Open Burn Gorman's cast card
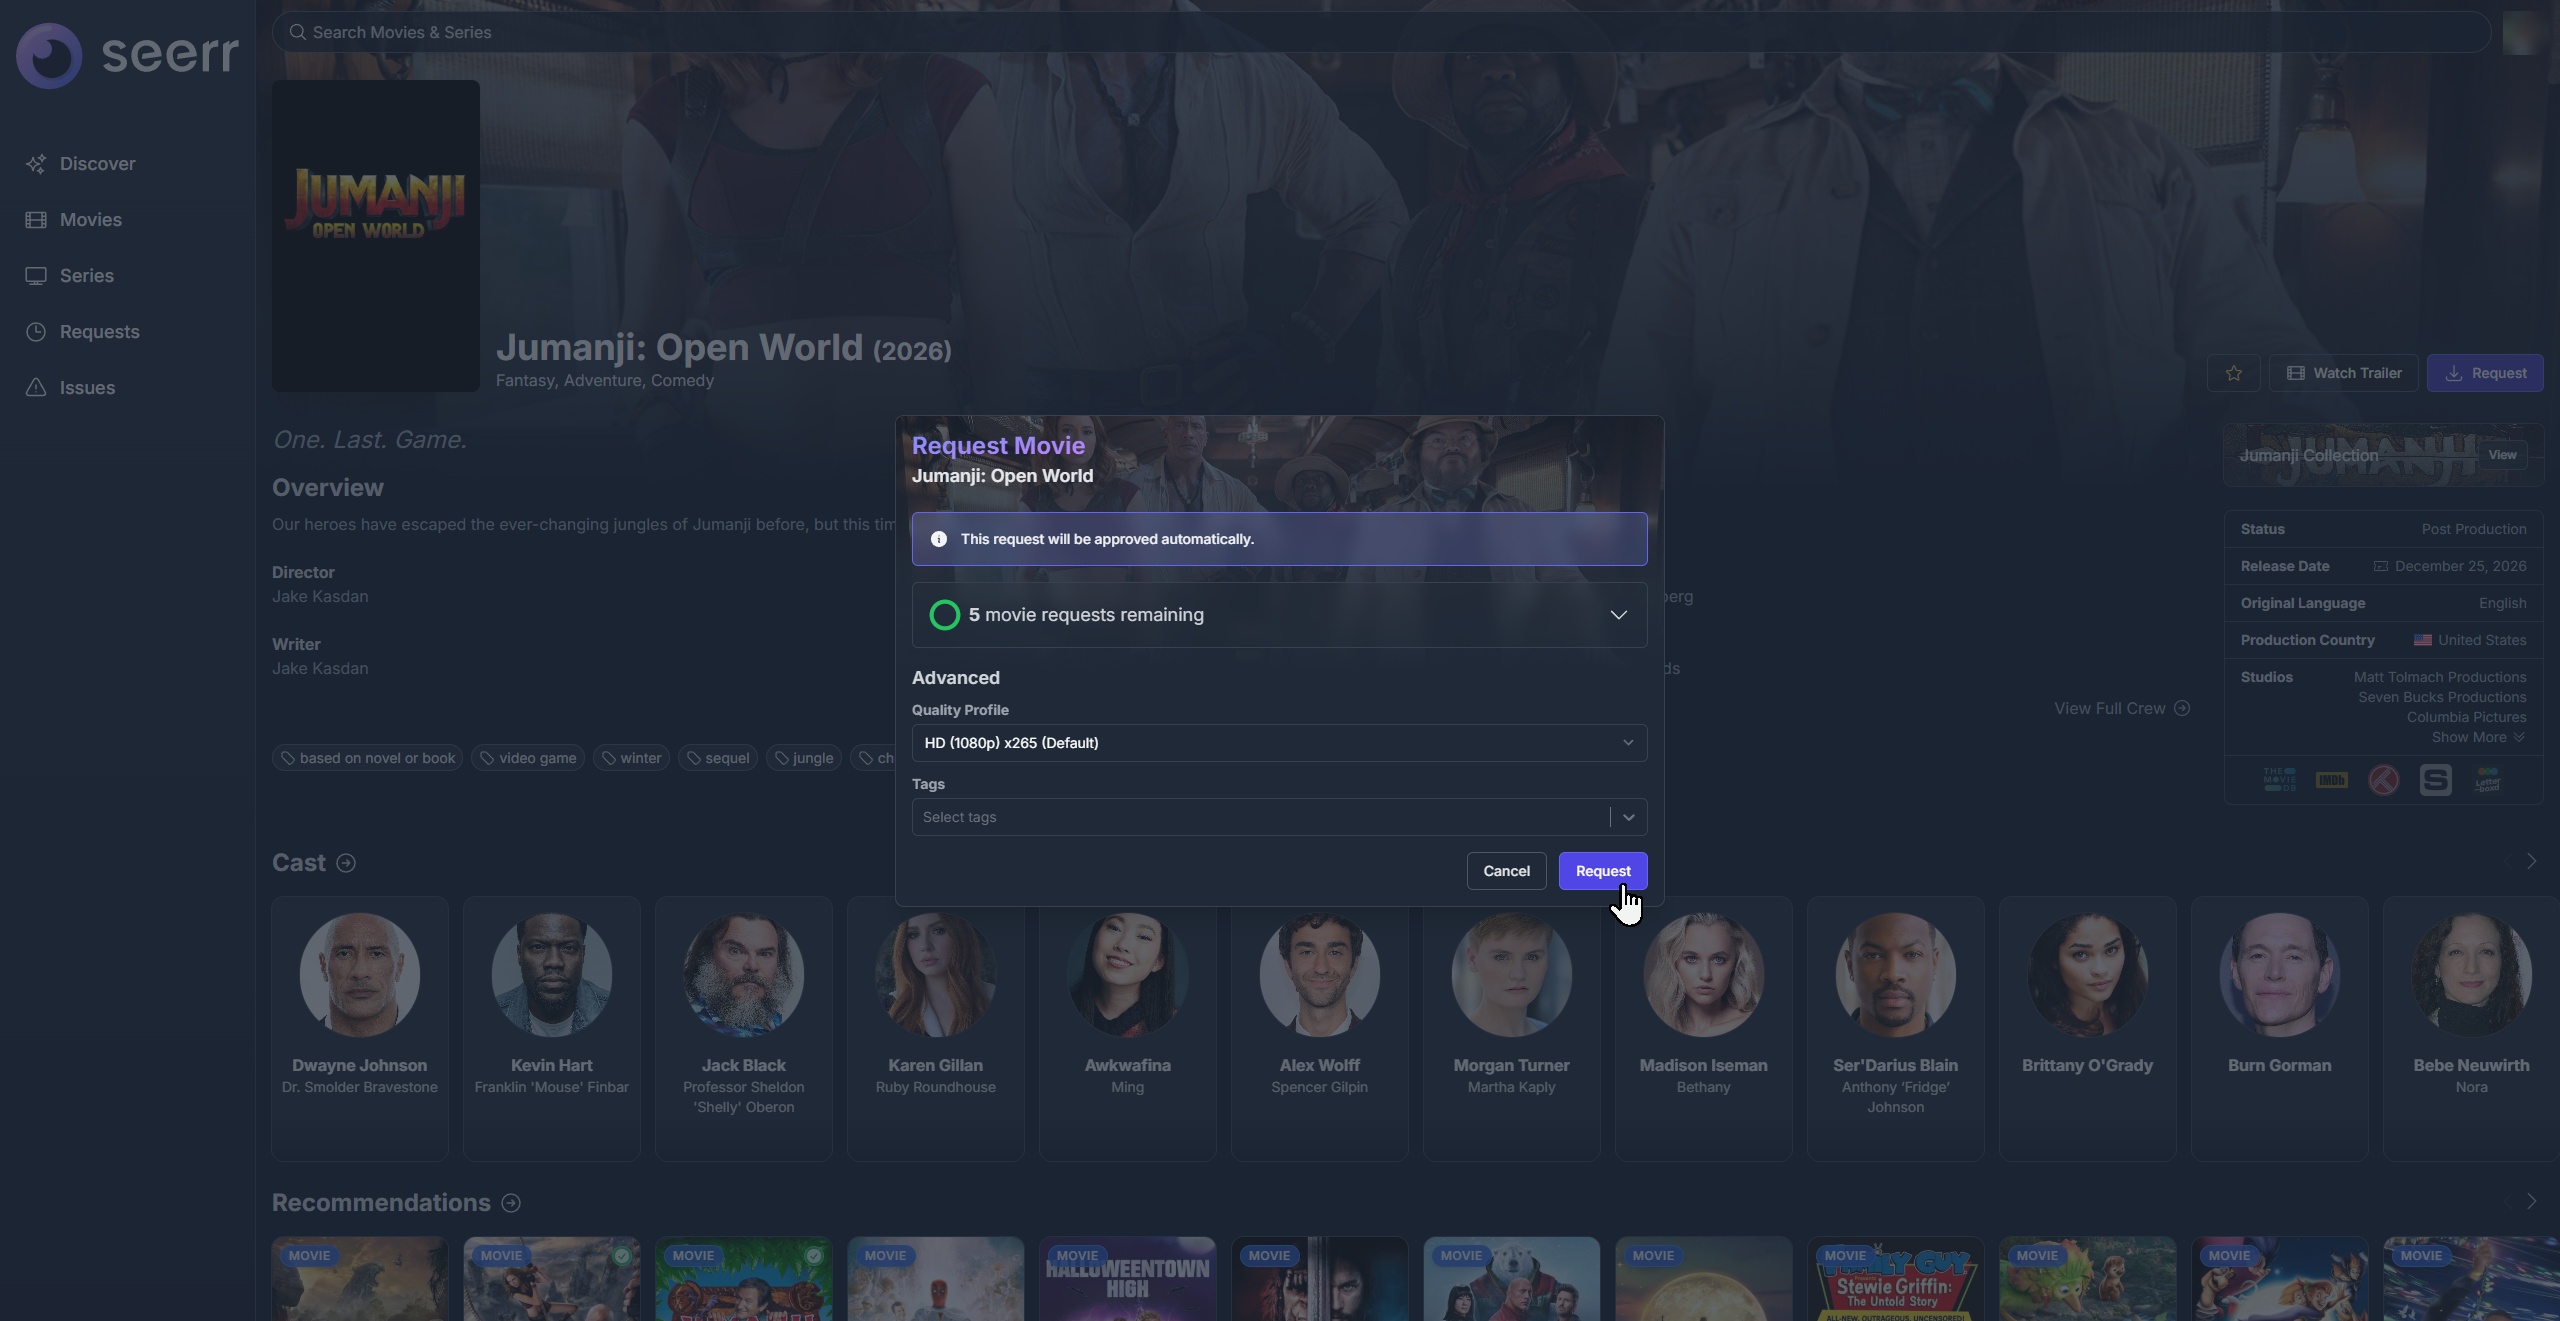The image size is (2560, 1321). [x=2280, y=1029]
